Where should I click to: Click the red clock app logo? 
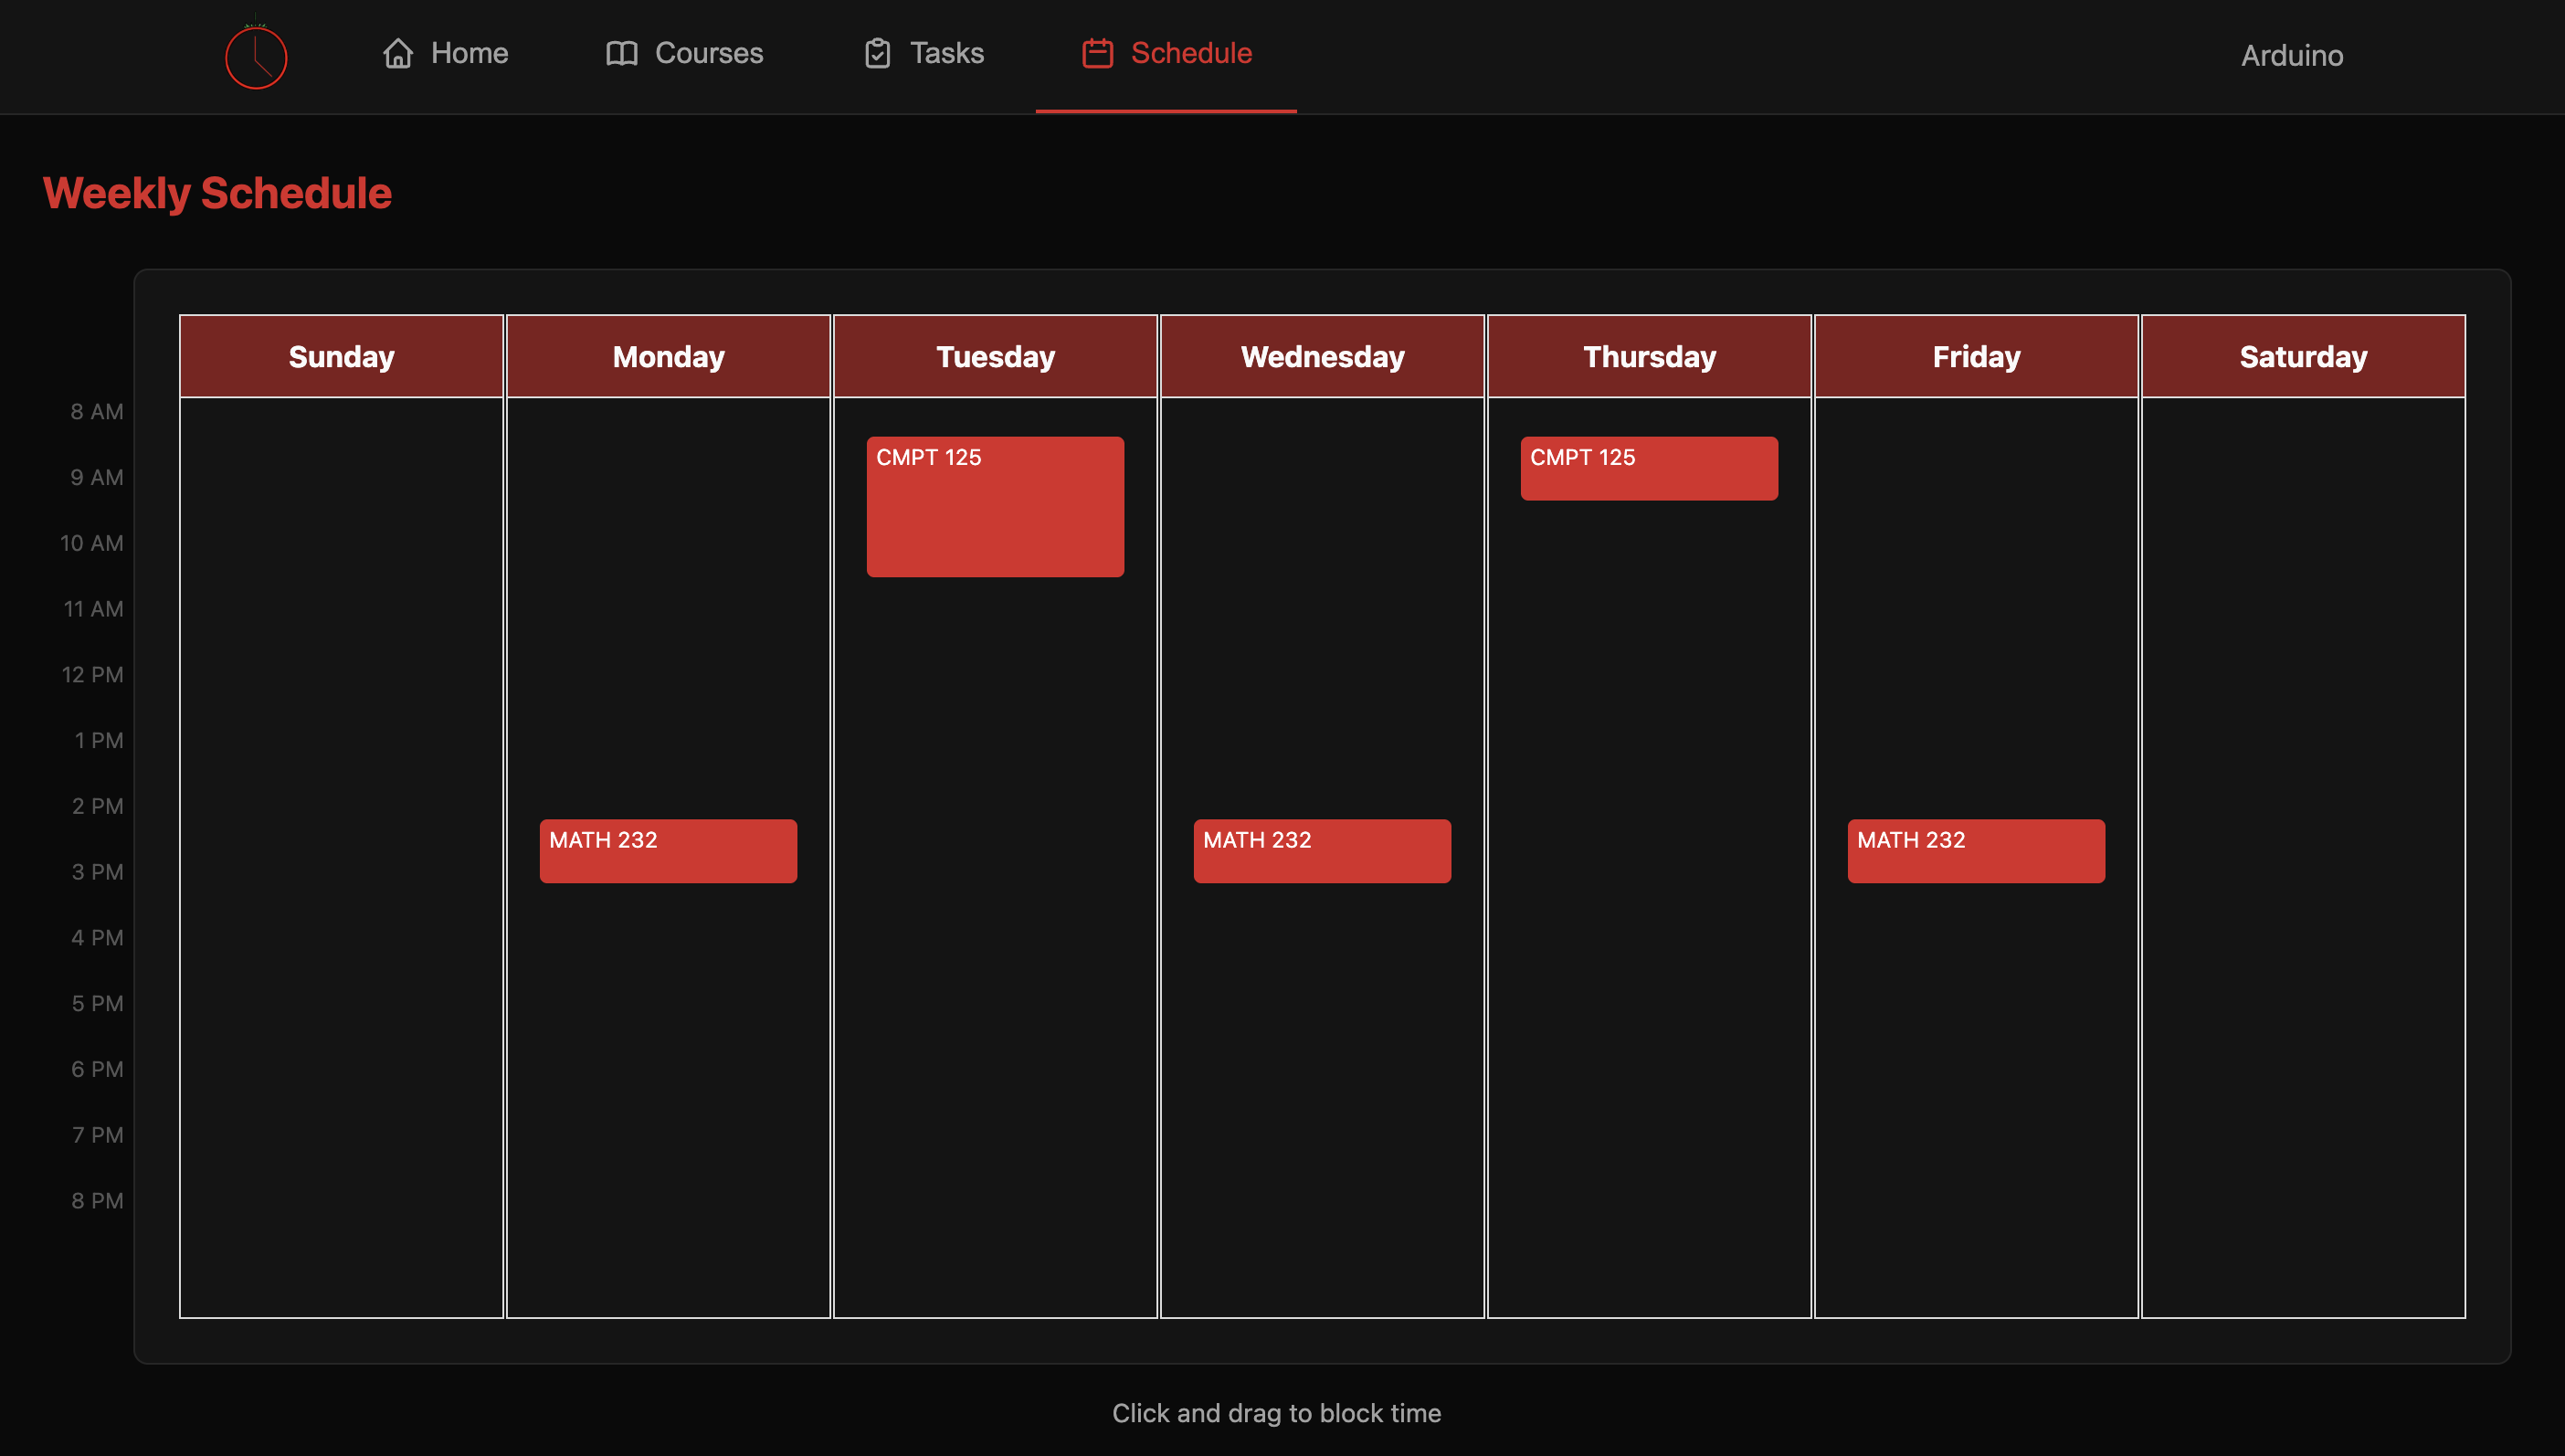tap(256, 57)
